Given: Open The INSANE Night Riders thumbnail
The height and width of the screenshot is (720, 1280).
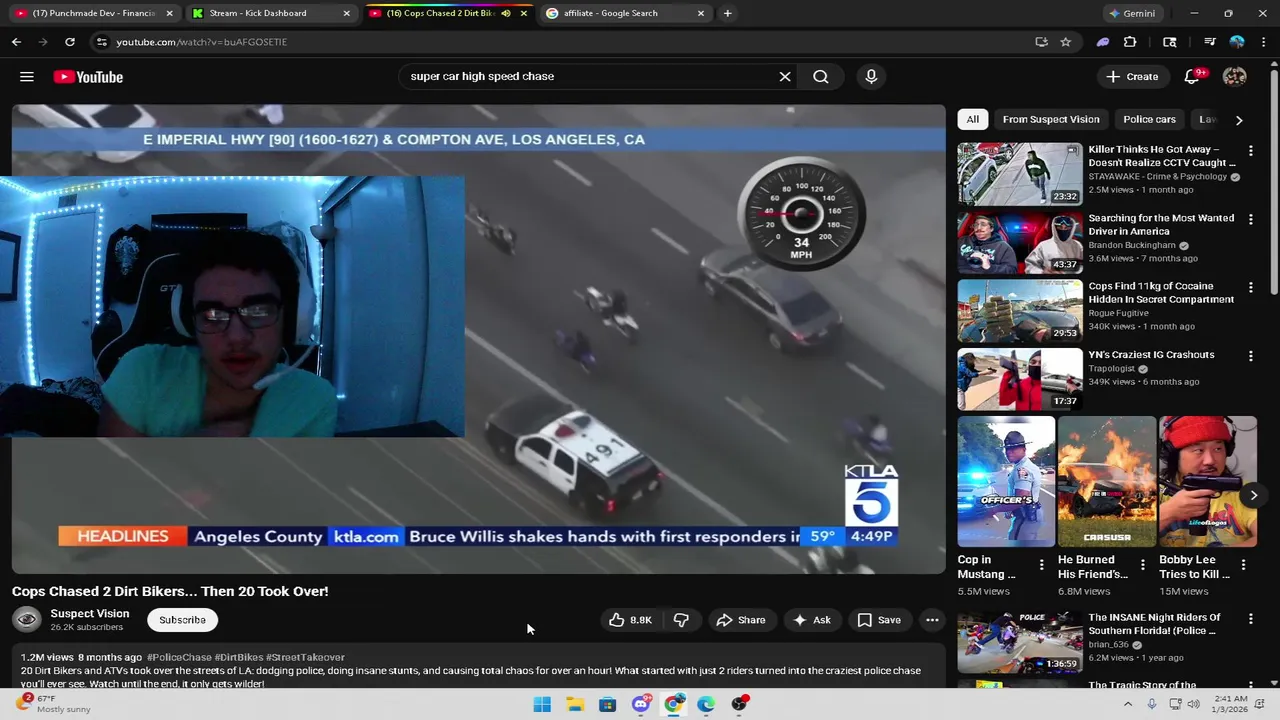Looking at the screenshot, I should click(x=1020, y=642).
